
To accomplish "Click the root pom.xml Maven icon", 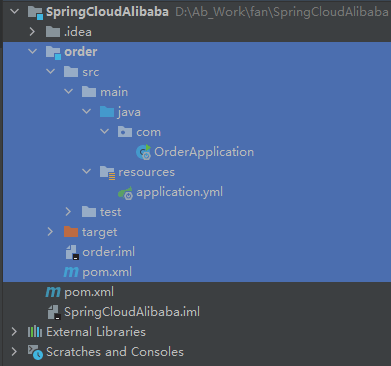I will pos(53,292).
